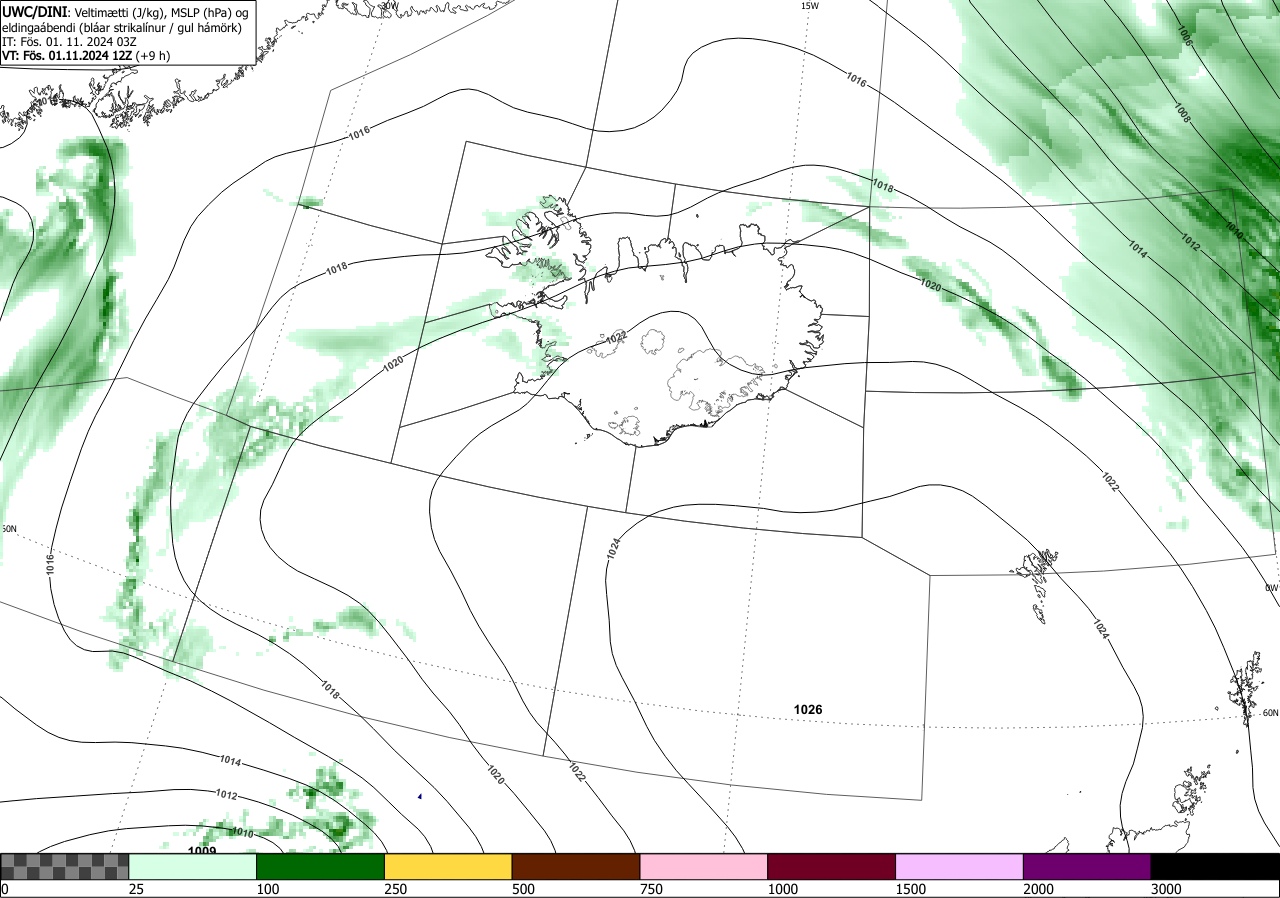Viewport: 1280px width, 898px height.
Task: Click the 1022 isobar label over Iceland
Action: [x=616, y=337]
